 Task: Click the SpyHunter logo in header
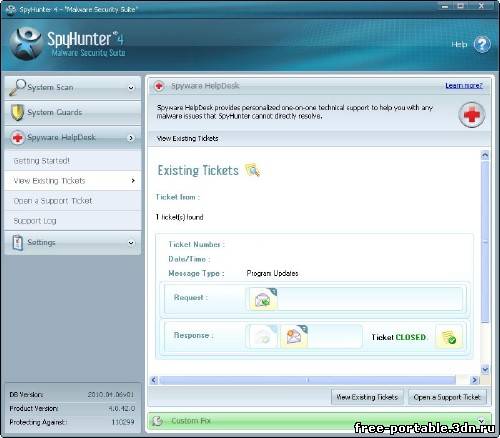26,44
